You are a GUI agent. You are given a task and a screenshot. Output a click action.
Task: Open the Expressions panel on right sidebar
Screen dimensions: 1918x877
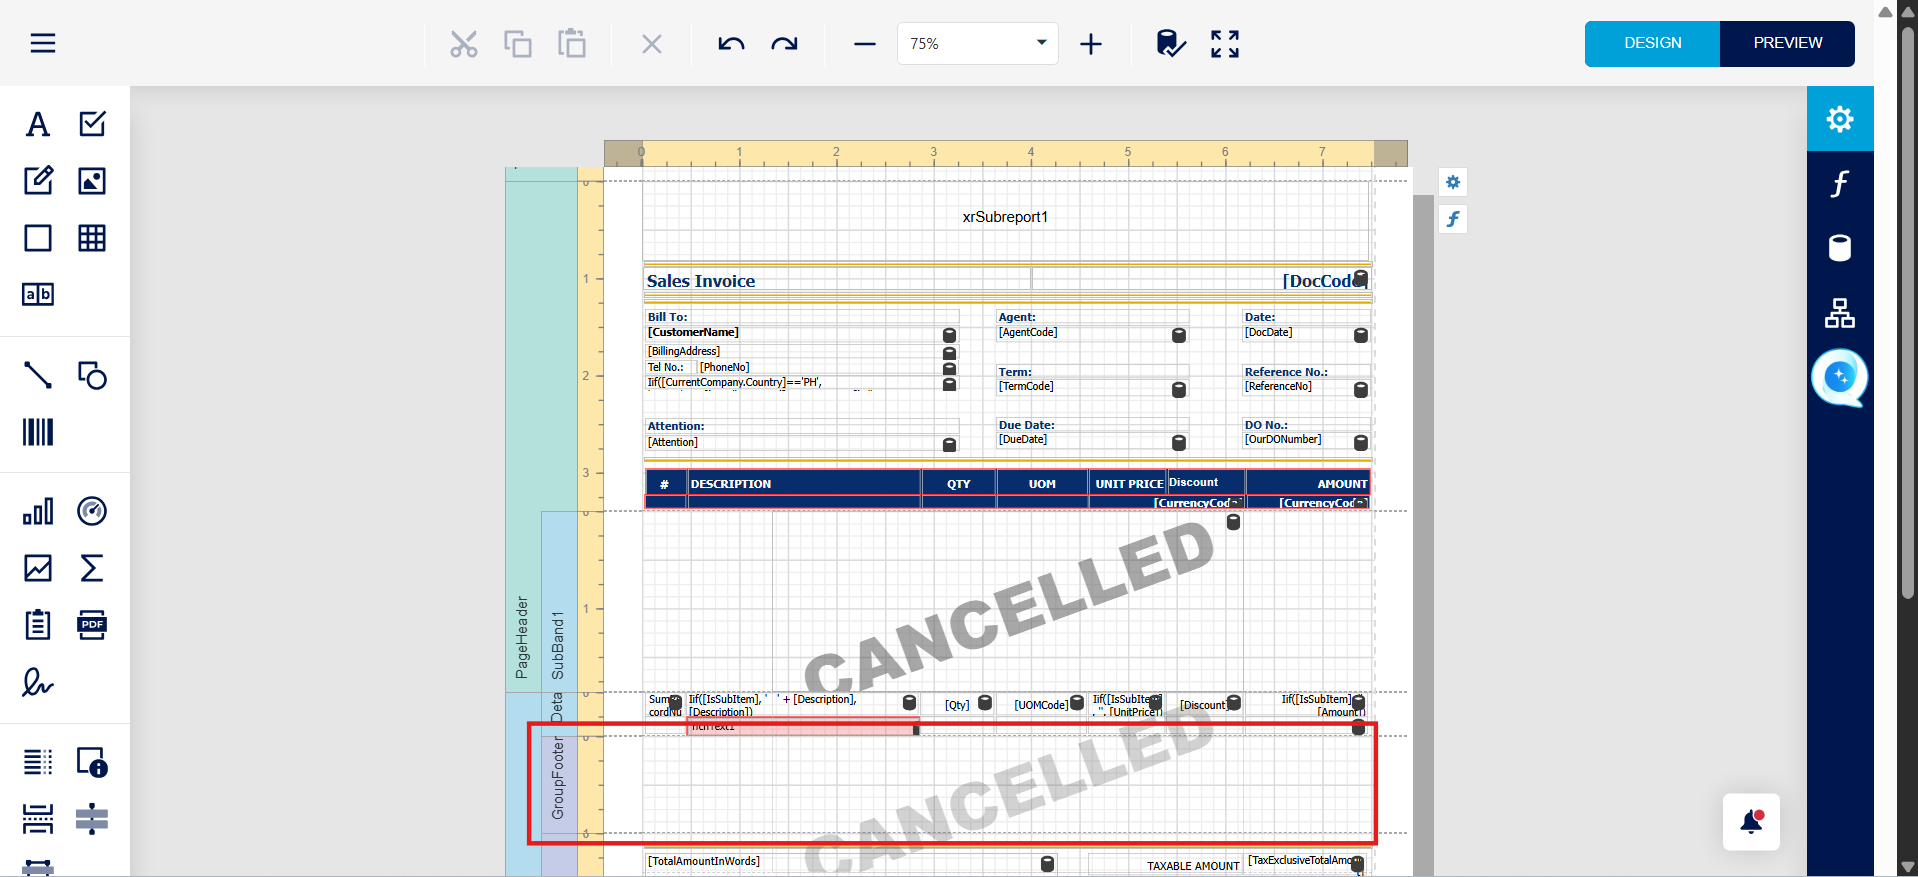tap(1840, 184)
